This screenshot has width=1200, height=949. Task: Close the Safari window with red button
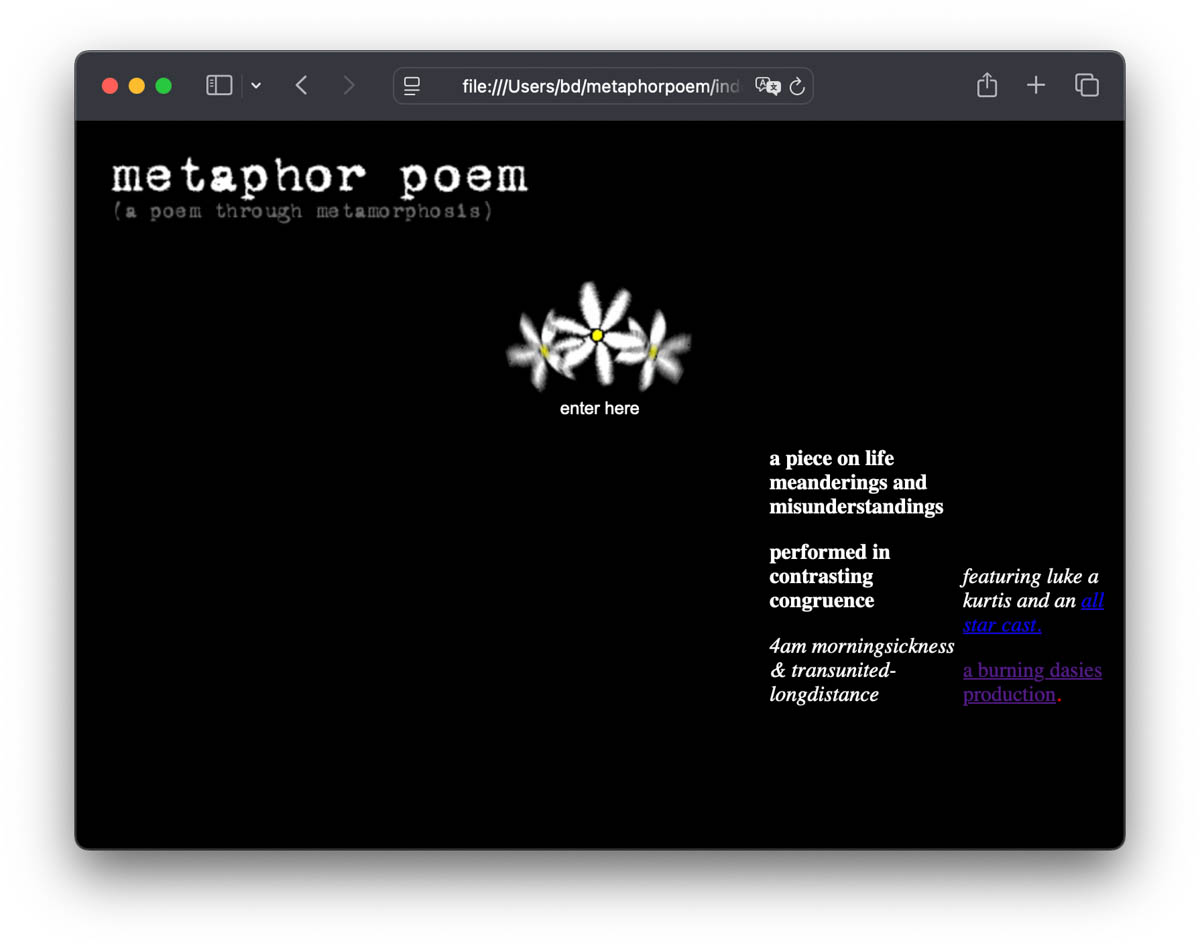click(110, 86)
